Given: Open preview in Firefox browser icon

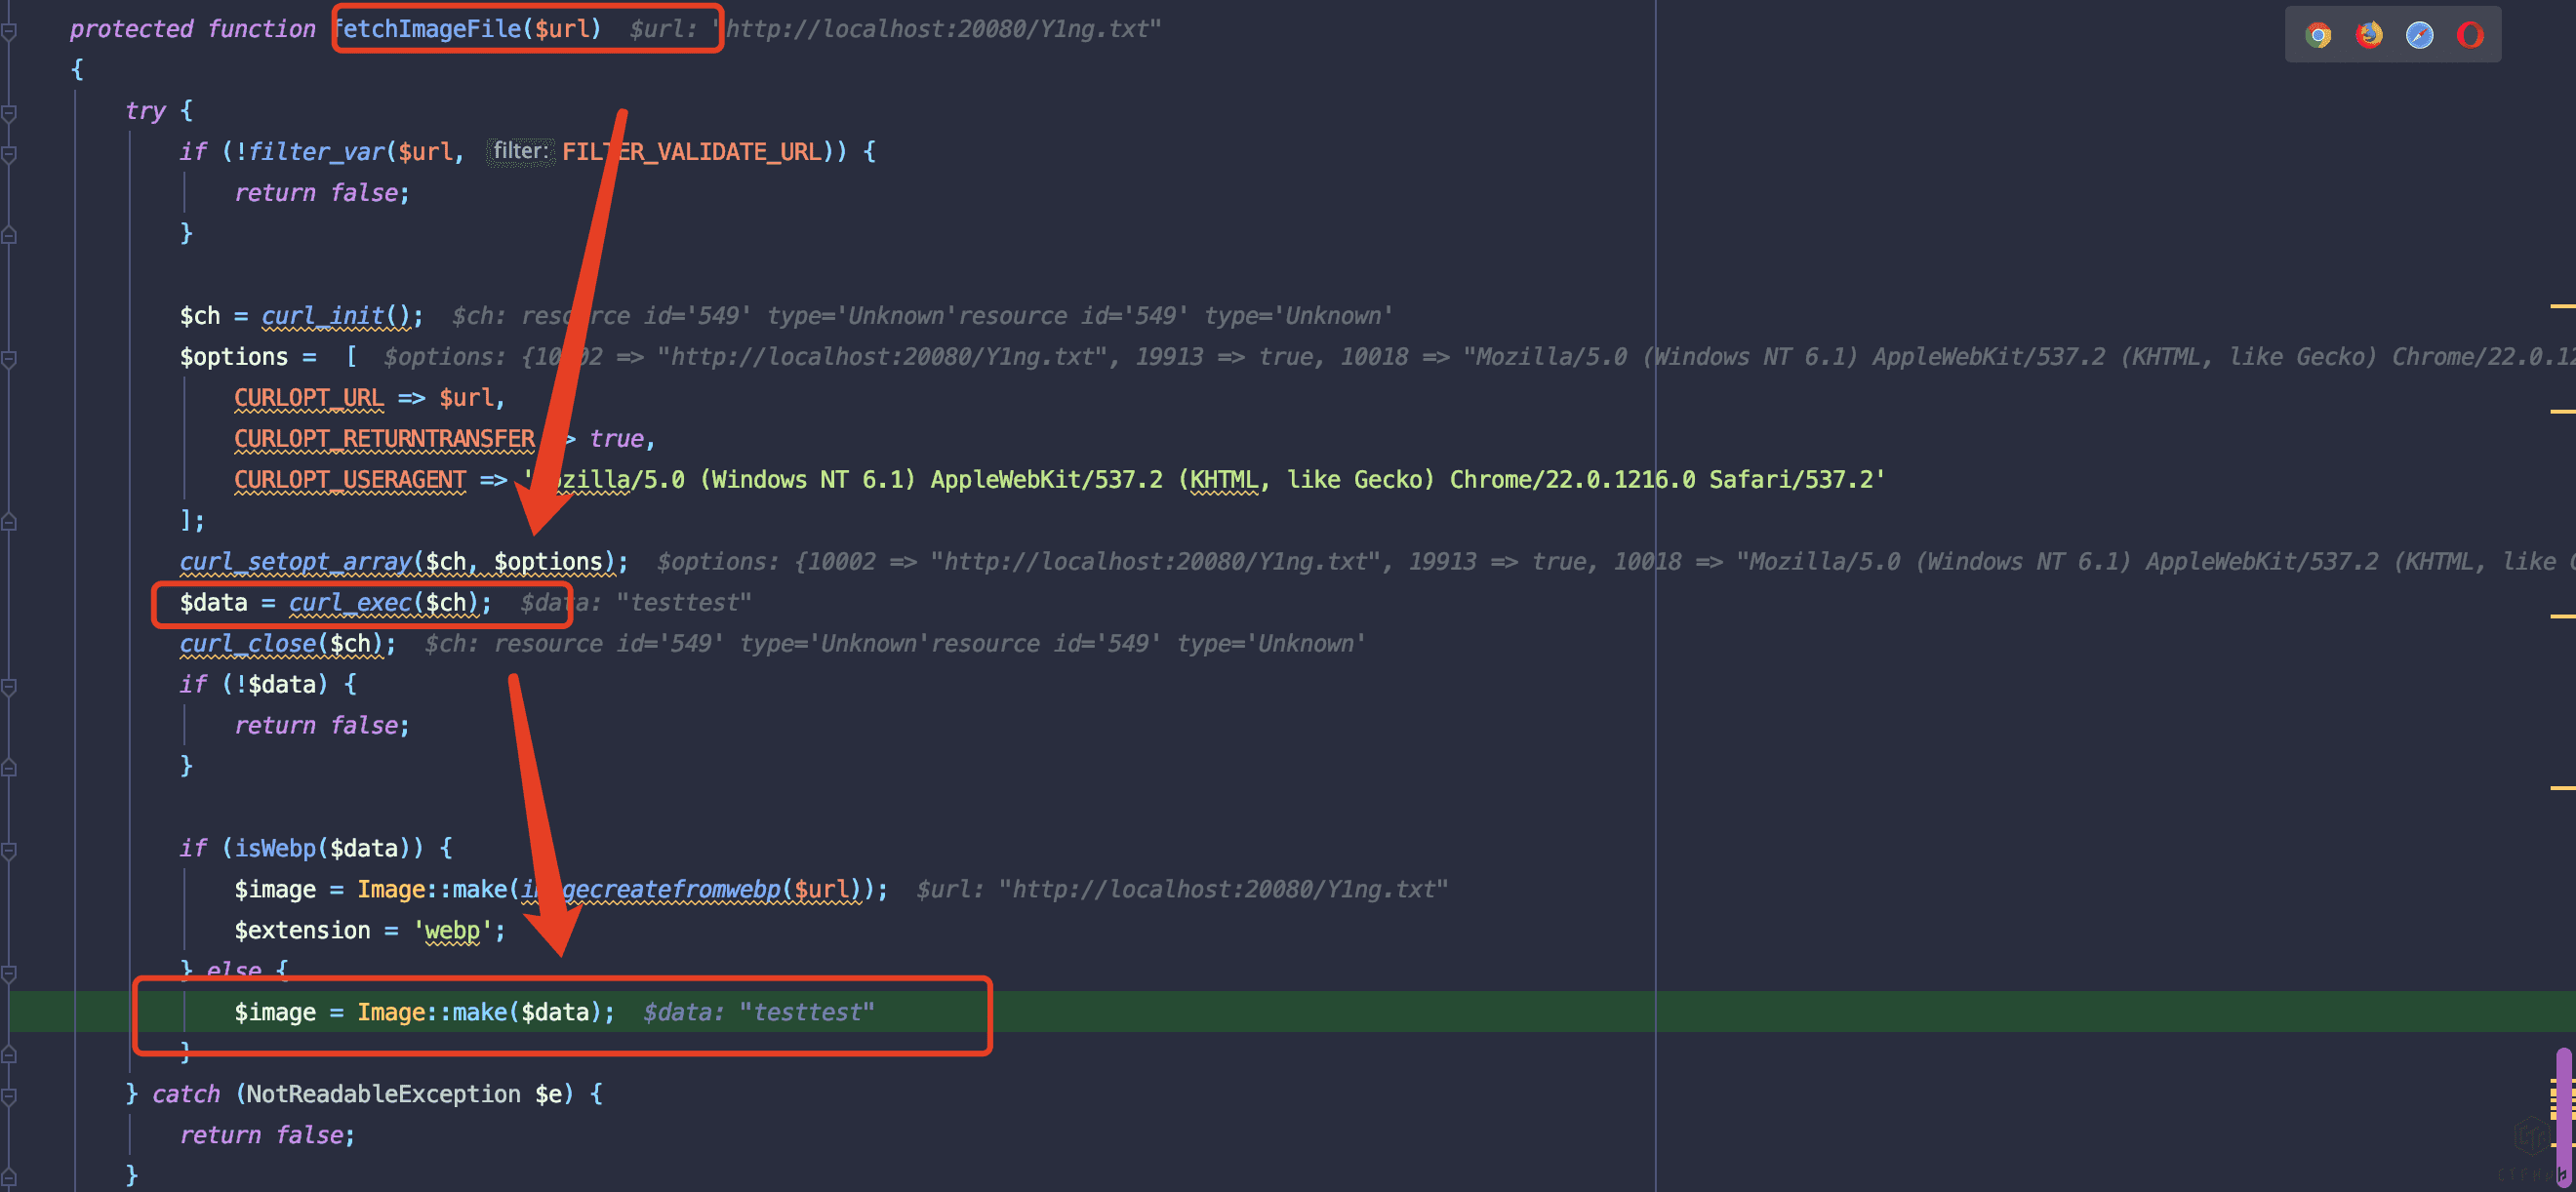Looking at the screenshot, I should [x=2368, y=35].
